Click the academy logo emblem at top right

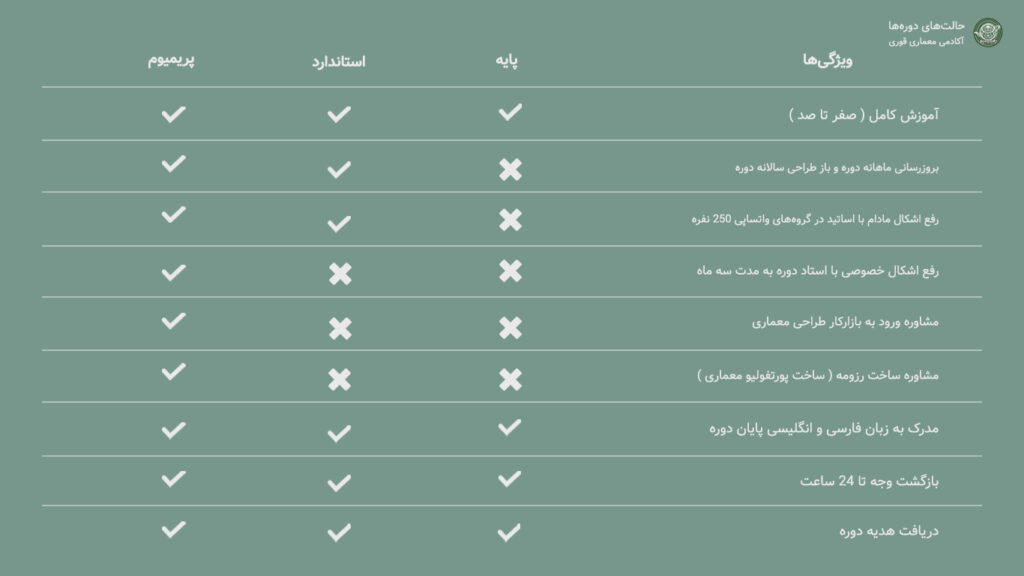click(987, 33)
